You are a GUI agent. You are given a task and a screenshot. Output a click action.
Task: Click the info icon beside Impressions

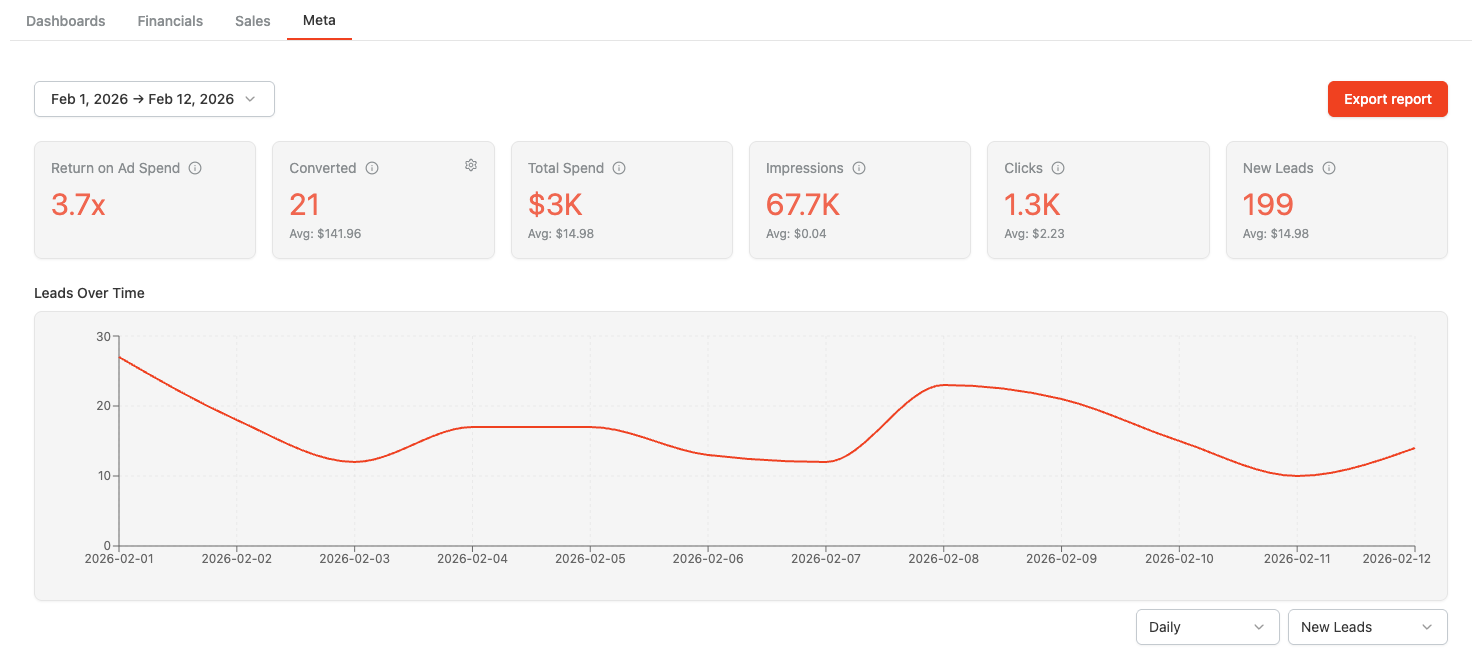point(859,168)
